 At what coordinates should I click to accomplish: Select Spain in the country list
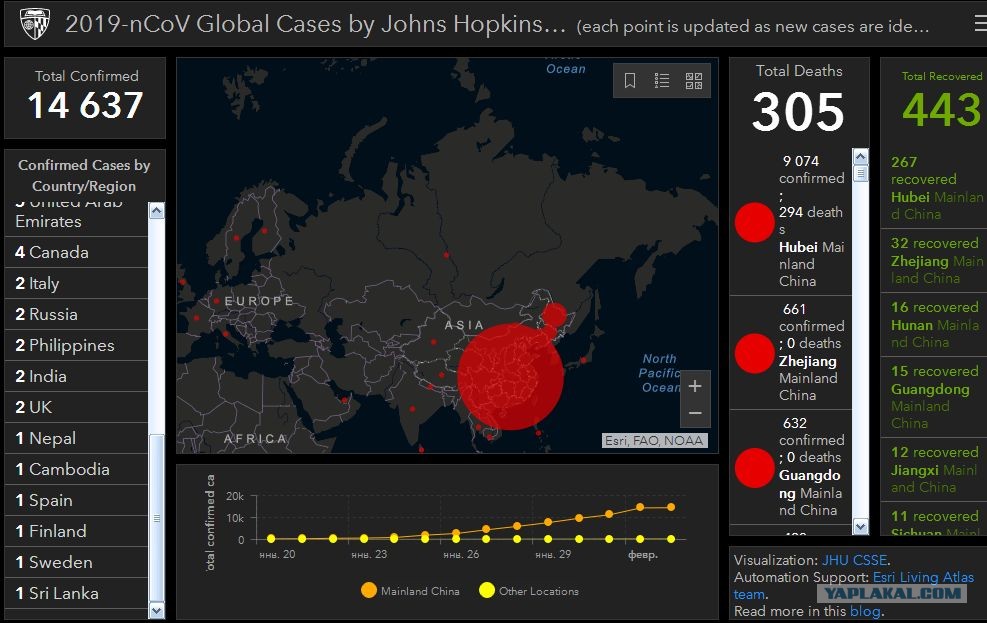coord(76,500)
